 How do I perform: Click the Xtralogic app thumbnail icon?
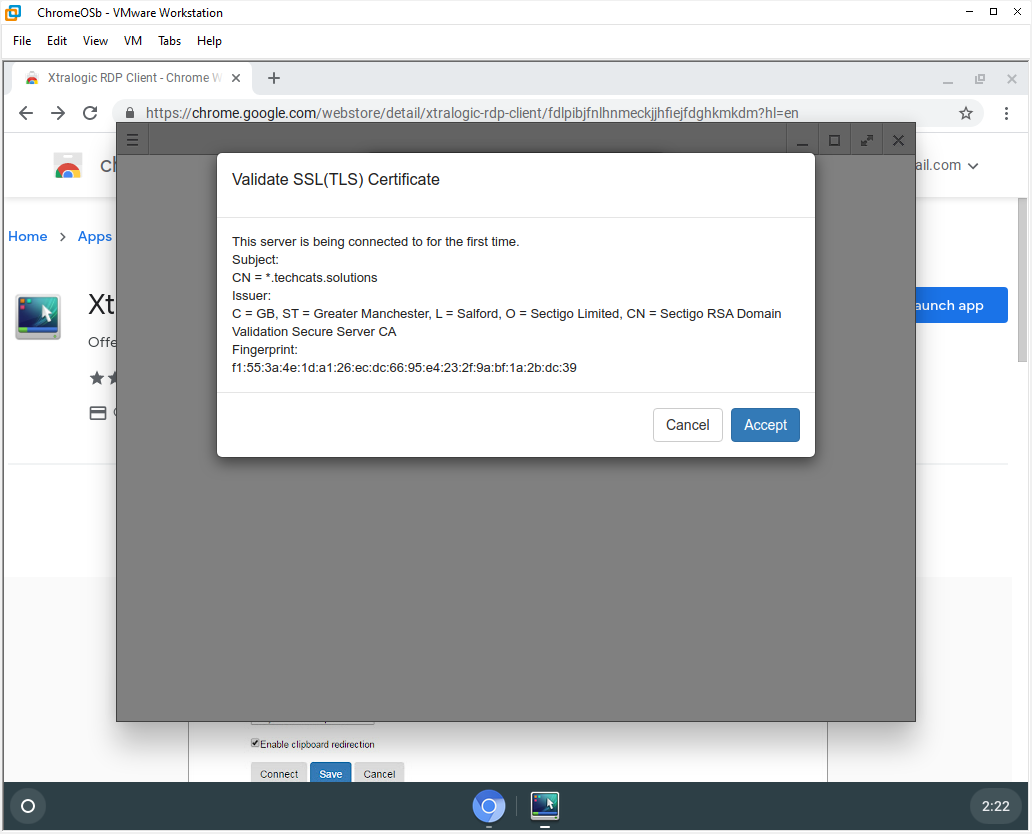[38, 317]
